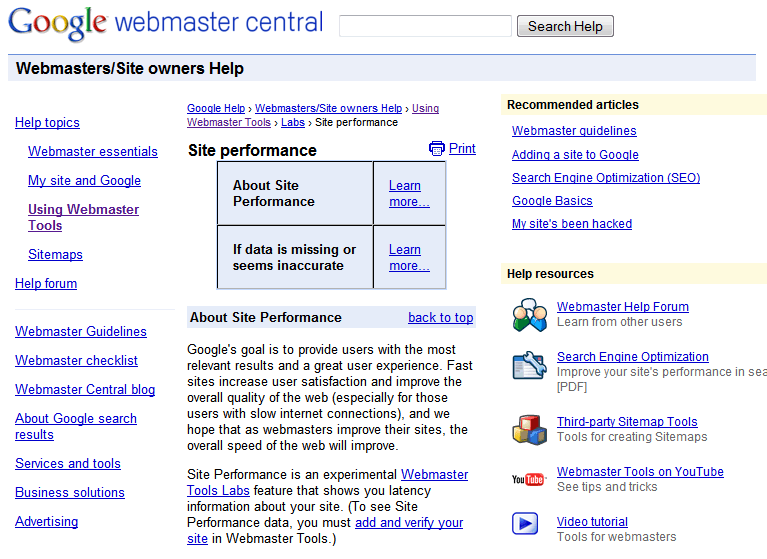Click the Search Help button
This screenshot has width=767, height=559.
[565, 26]
